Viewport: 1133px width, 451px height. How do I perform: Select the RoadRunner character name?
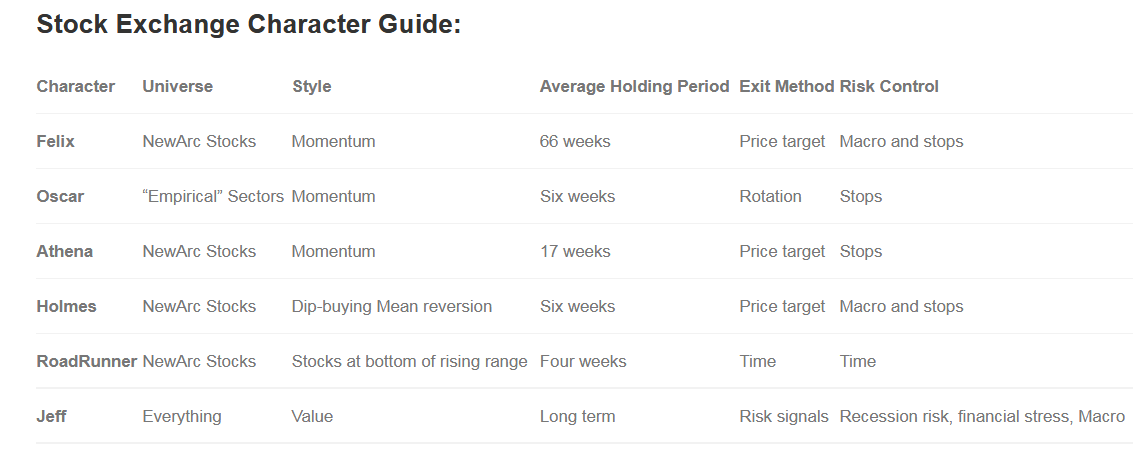click(87, 361)
